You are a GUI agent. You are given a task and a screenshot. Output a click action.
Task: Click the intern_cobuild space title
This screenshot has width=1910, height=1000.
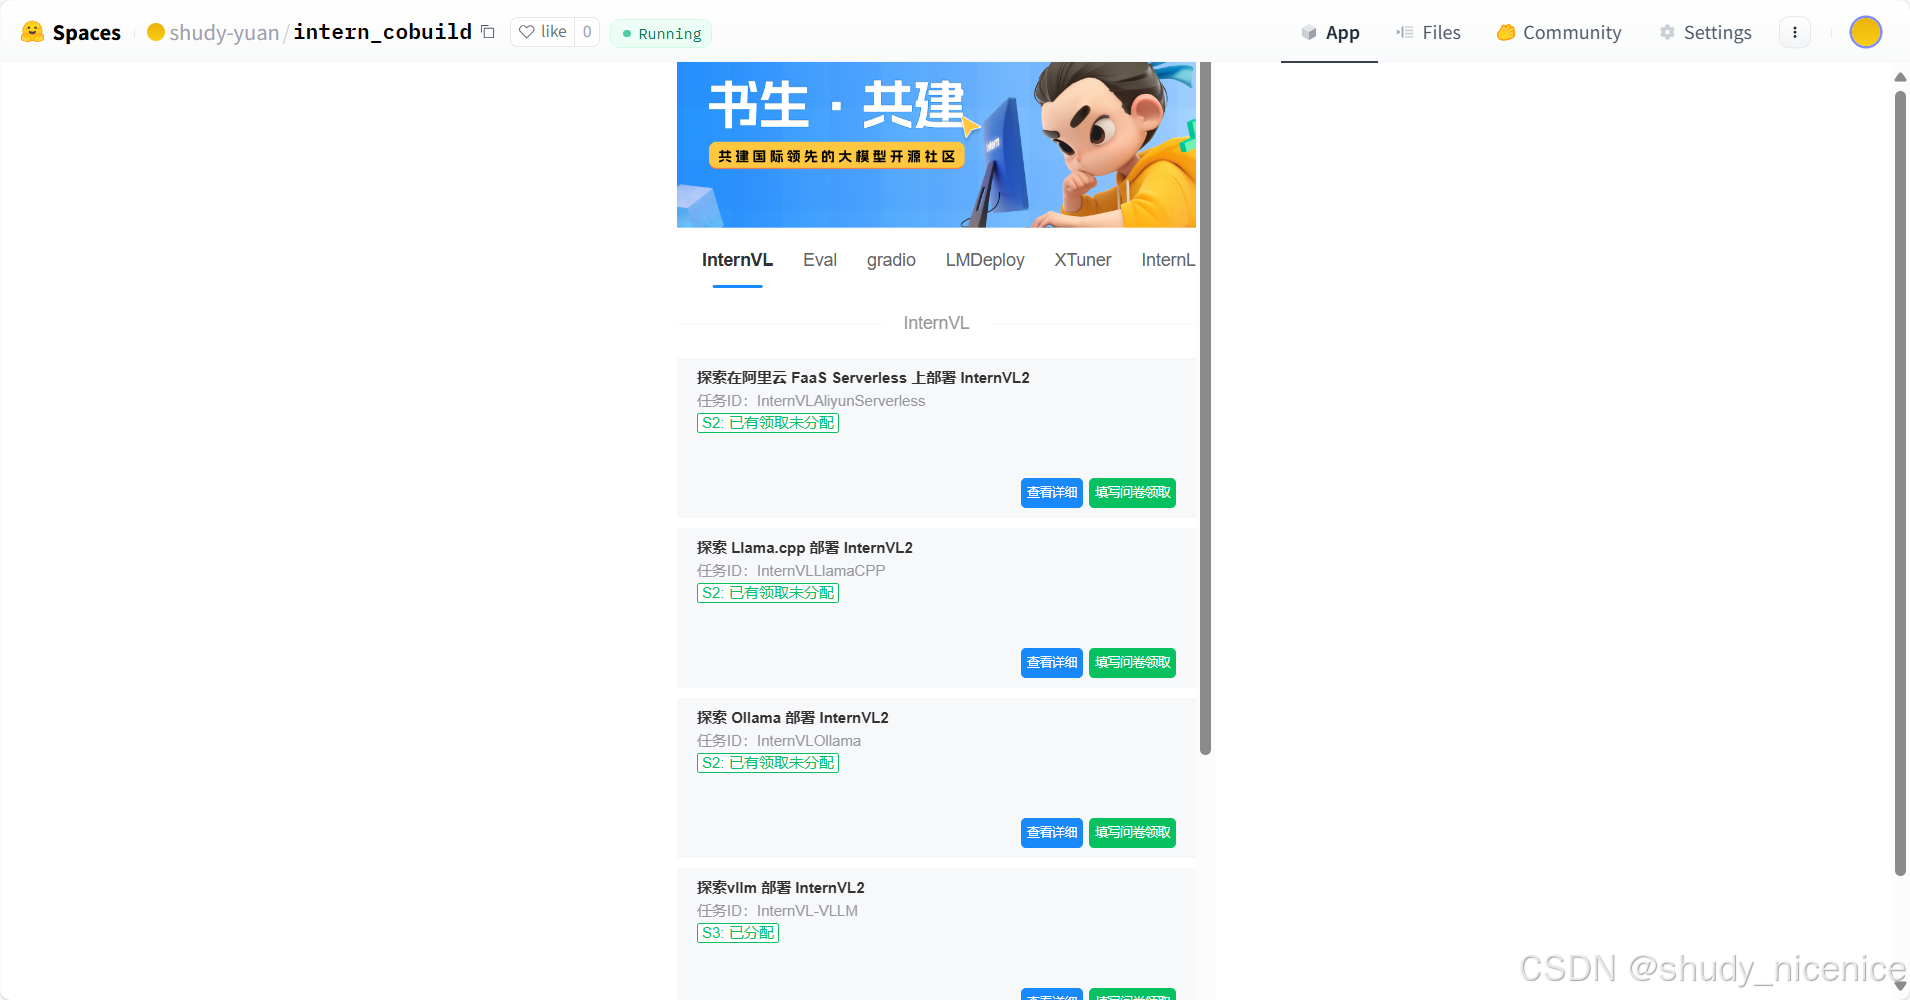click(x=382, y=32)
